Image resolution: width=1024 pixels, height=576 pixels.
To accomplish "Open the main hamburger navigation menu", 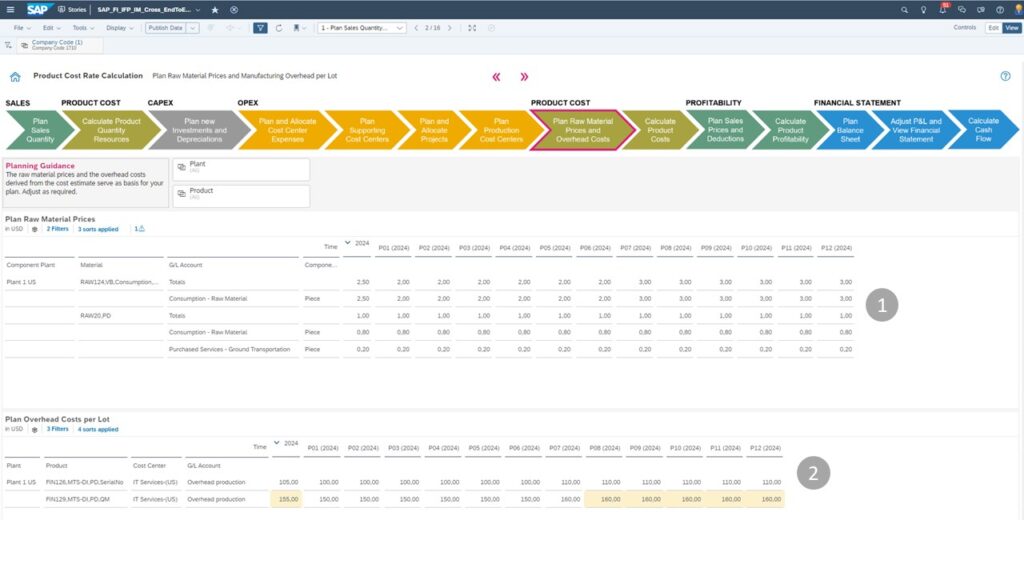I will click(x=10, y=9).
